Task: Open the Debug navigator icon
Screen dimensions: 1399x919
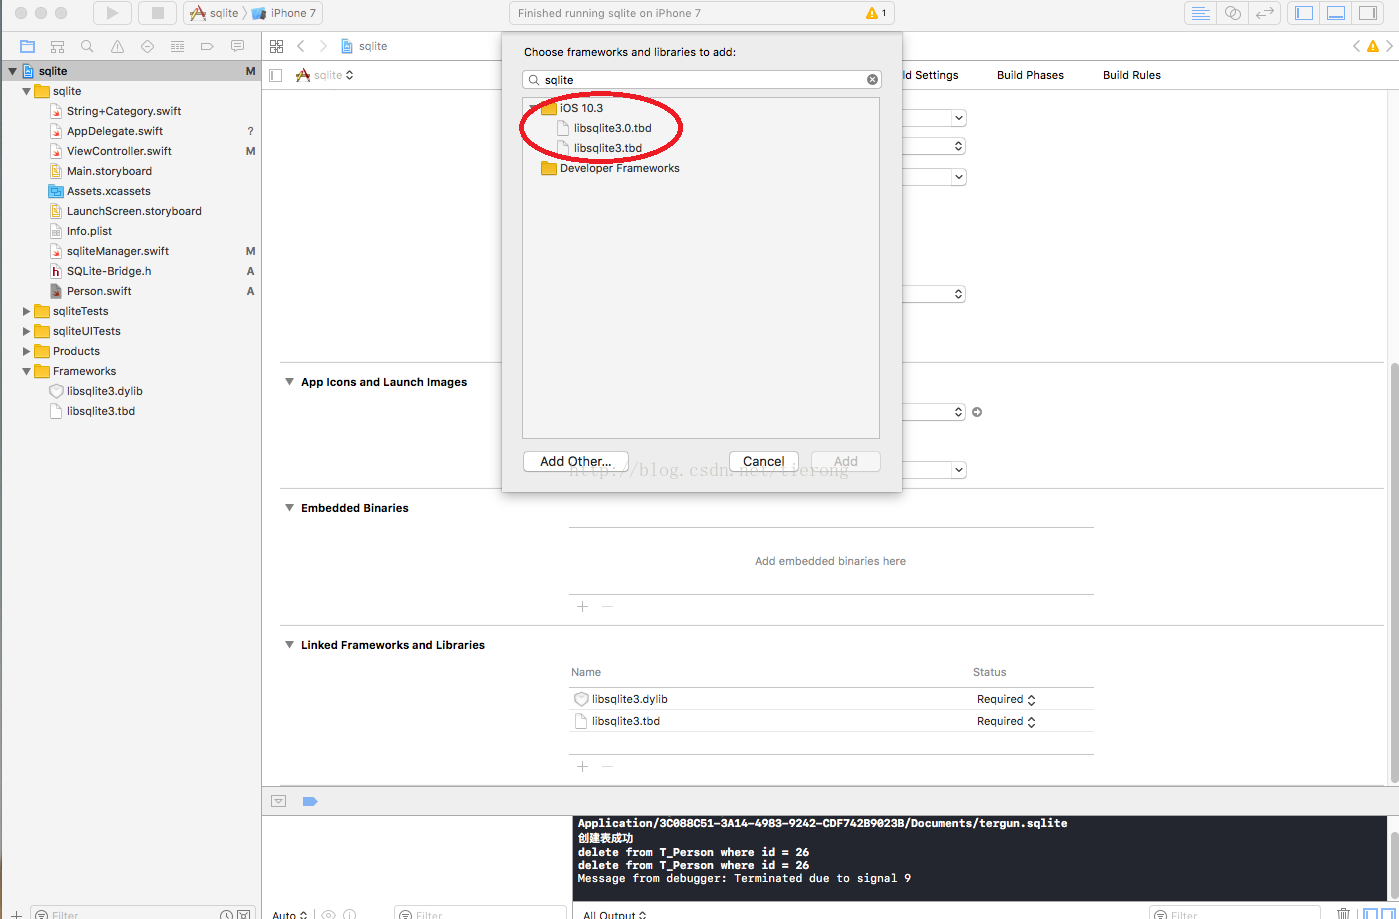Action: (x=177, y=46)
